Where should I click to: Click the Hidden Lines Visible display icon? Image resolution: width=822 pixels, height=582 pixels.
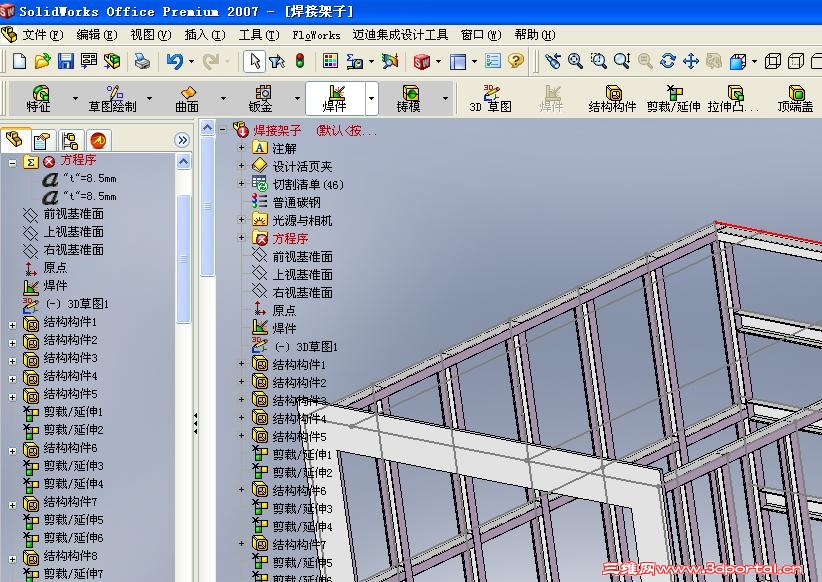tap(796, 61)
